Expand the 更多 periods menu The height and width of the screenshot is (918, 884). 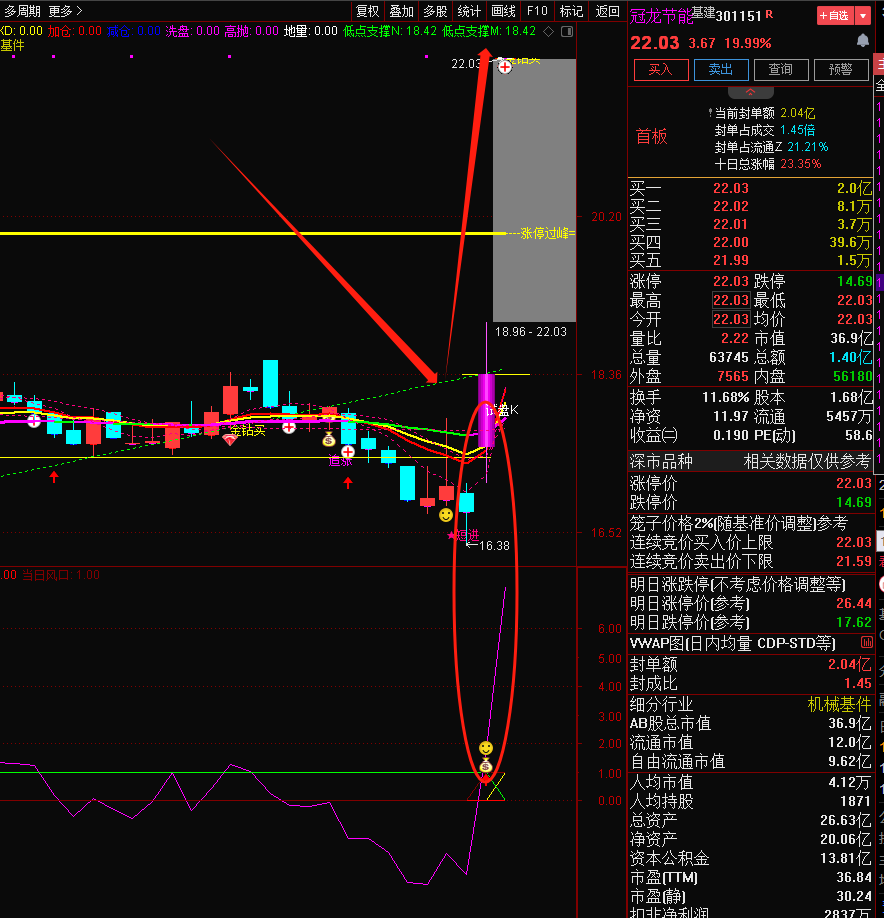[66, 11]
